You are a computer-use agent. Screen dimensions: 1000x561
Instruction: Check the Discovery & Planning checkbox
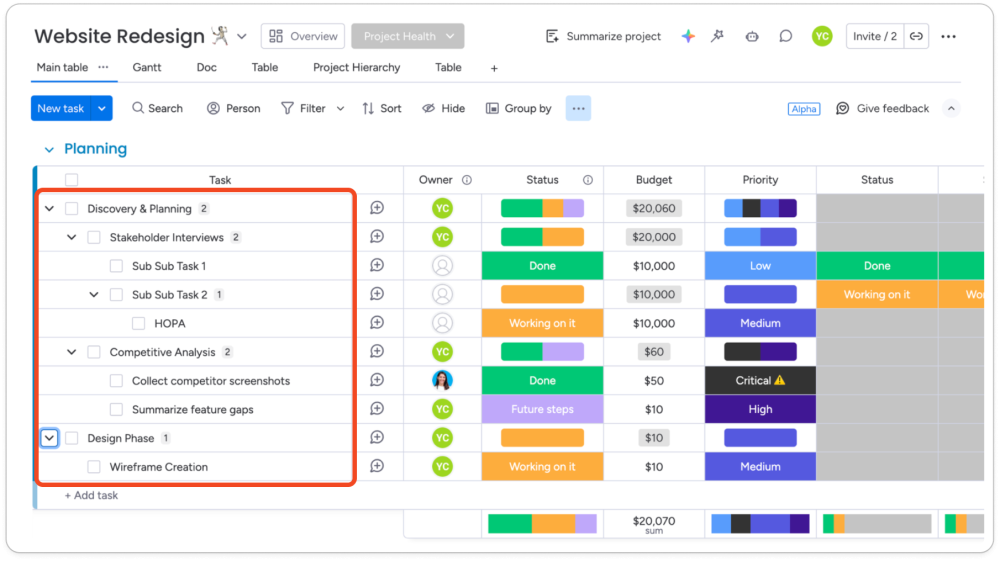pos(72,209)
